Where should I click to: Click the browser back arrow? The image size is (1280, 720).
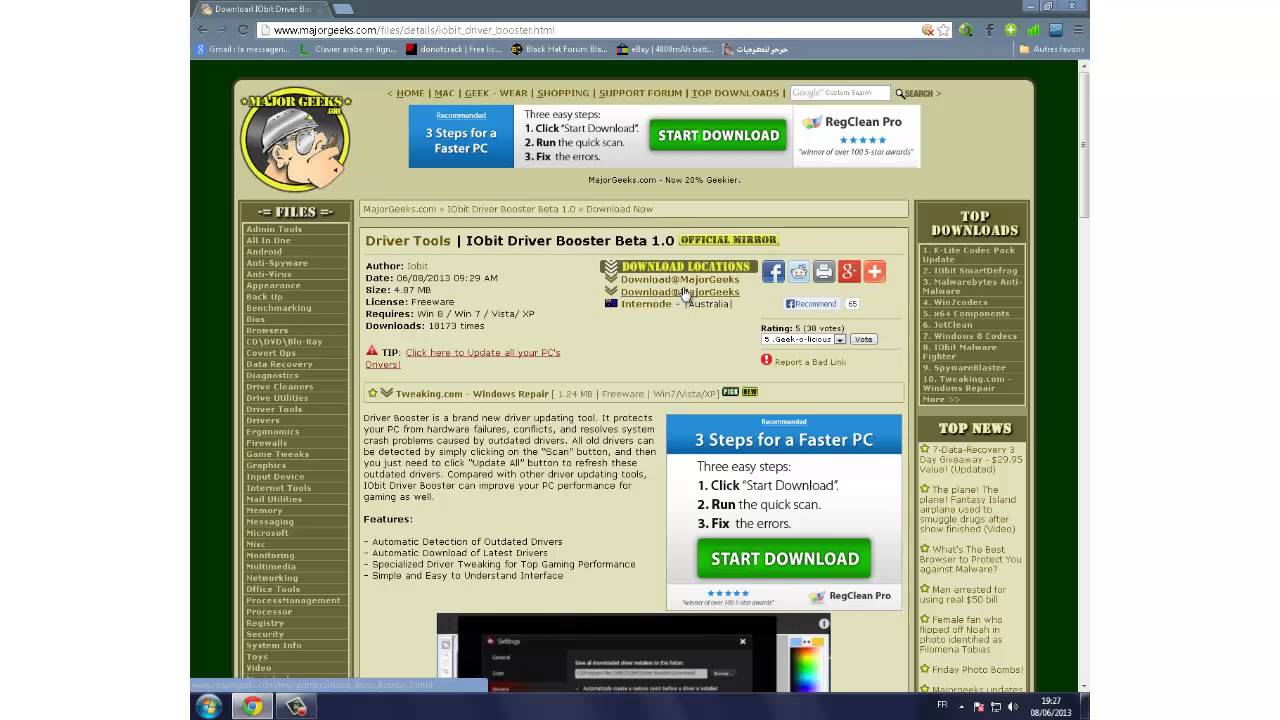203,30
